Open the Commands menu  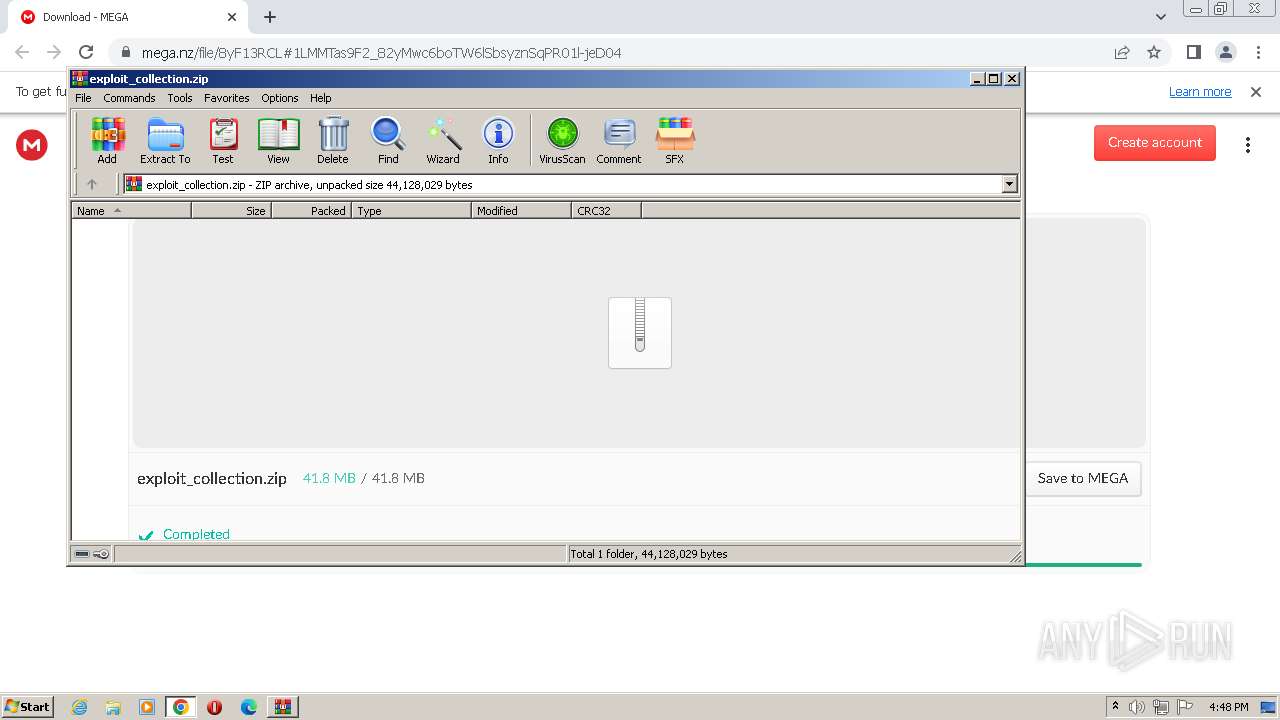click(129, 98)
